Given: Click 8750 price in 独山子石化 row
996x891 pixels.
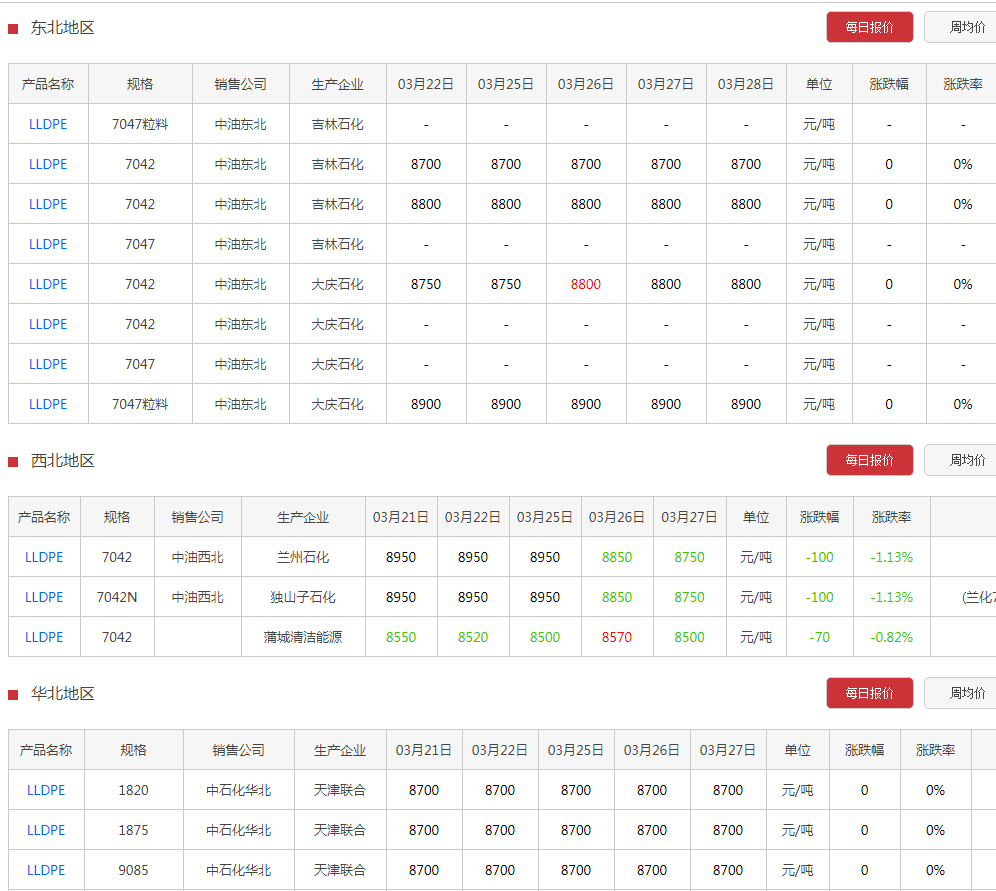Looking at the screenshot, I should pos(689,598).
